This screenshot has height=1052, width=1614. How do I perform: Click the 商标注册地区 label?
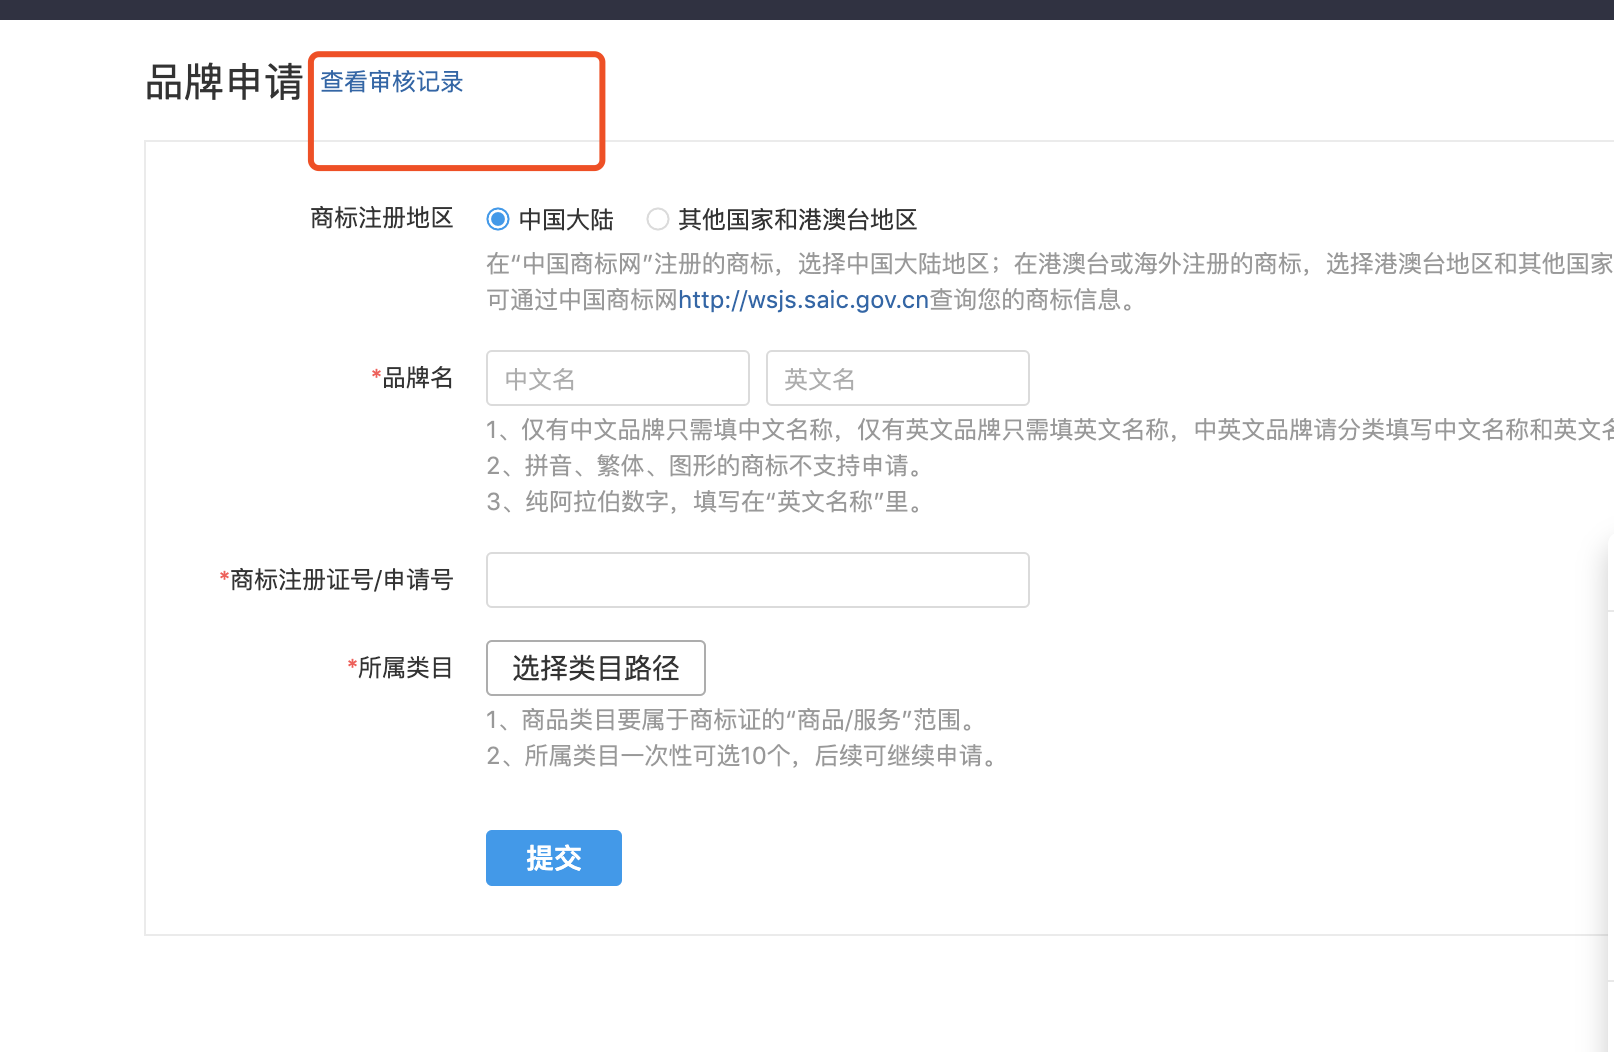(x=382, y=218)
